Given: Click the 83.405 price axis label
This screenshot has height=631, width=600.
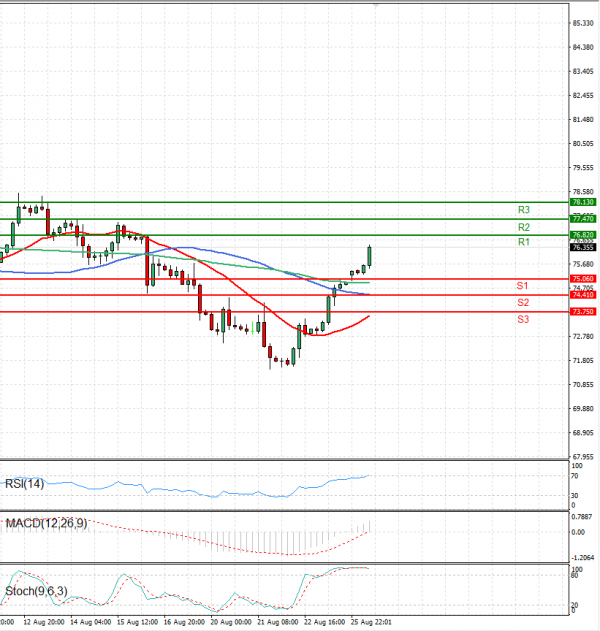Looking at the screenshot, I should (x=583, y=72).
